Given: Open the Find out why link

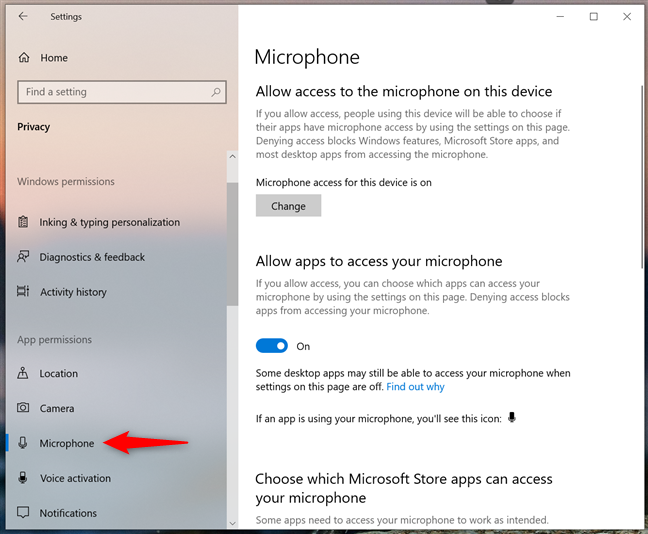Looking at the screenshot, I should coord(415,387).
